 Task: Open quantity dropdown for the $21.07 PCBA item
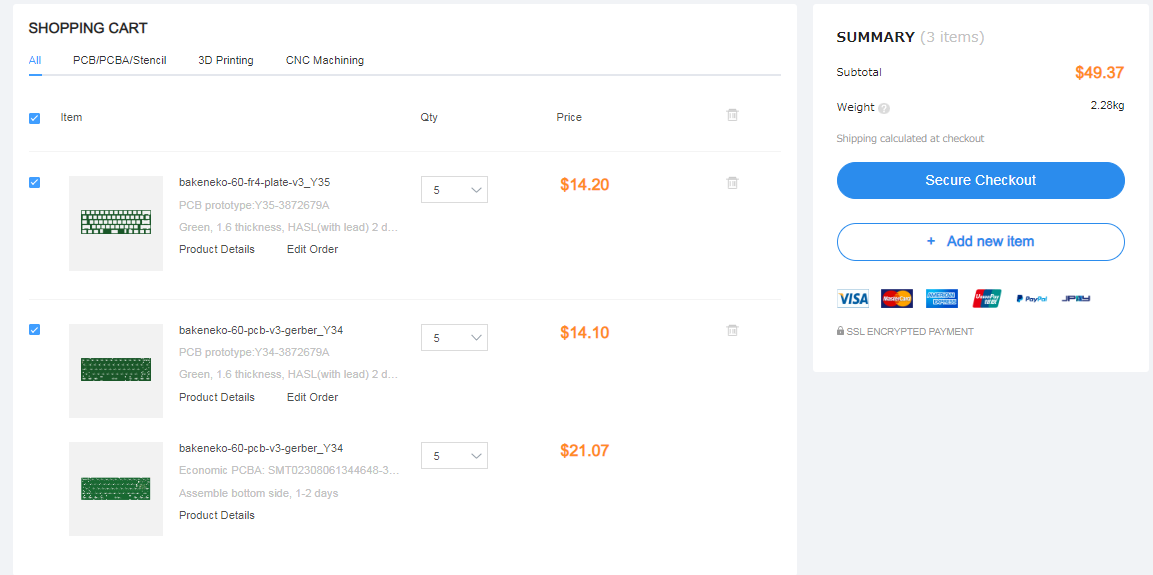pos(454,456)
